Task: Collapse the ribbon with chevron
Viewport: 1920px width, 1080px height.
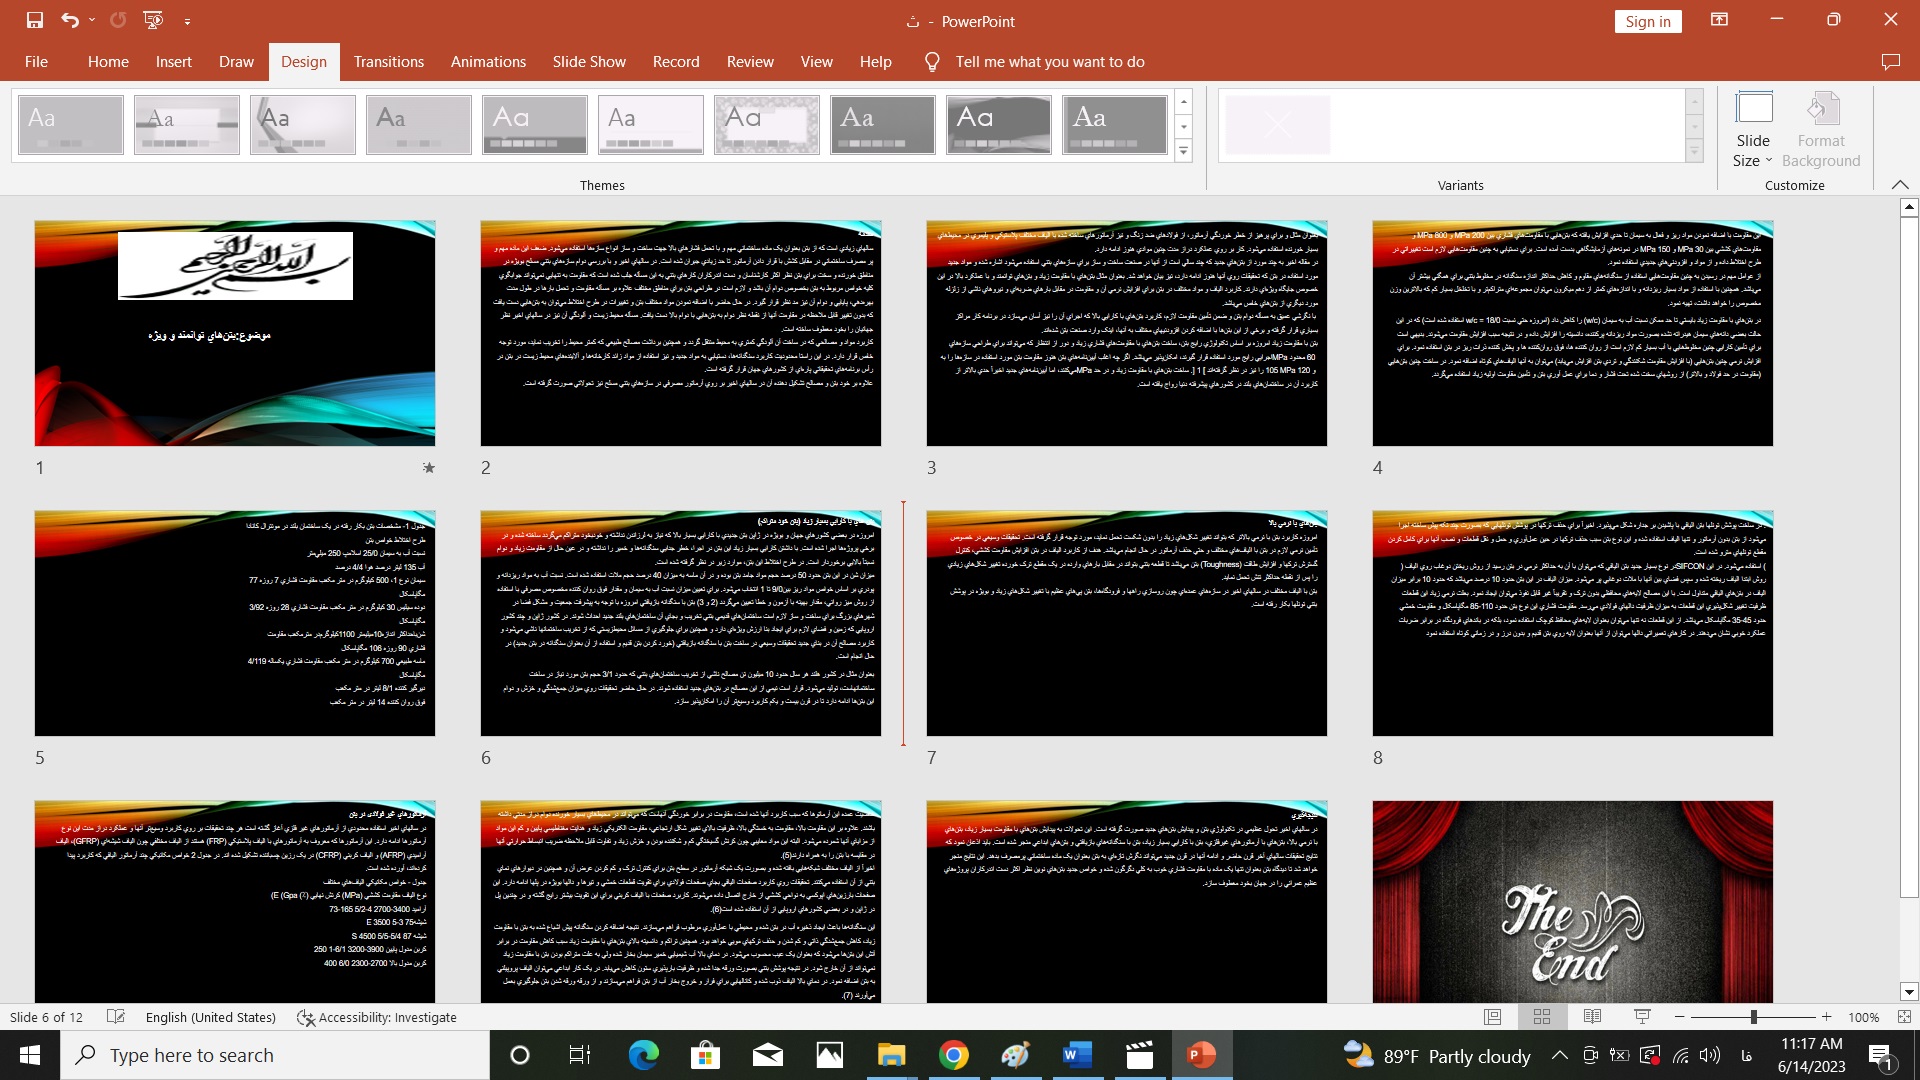Action: point(1900,185)
